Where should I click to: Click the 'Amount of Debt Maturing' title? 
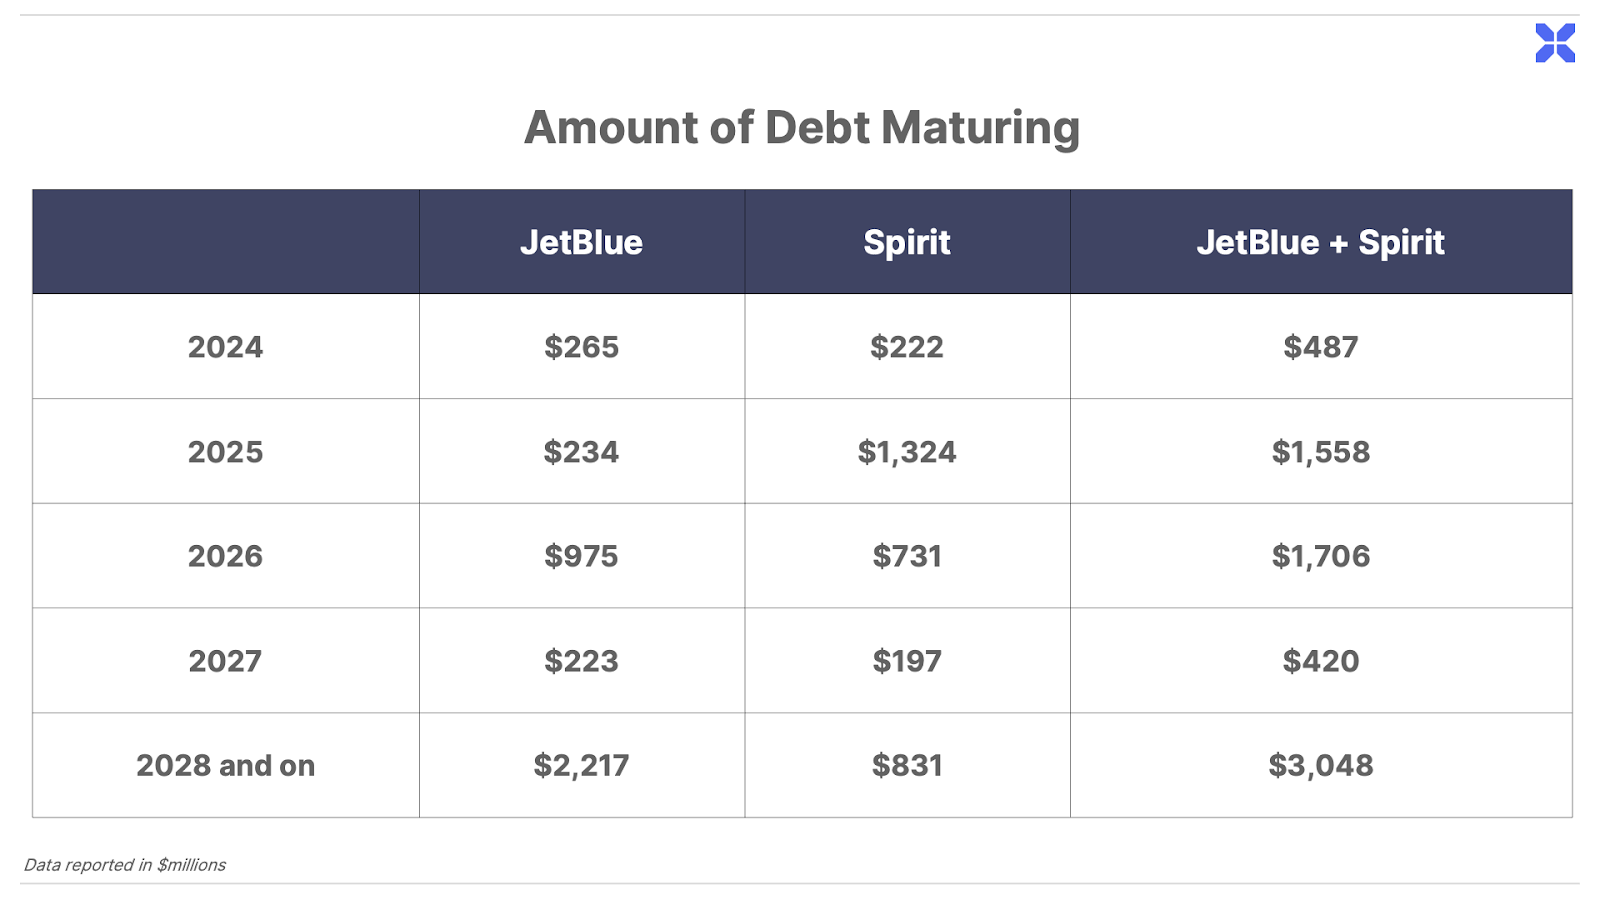coord(801,128)
